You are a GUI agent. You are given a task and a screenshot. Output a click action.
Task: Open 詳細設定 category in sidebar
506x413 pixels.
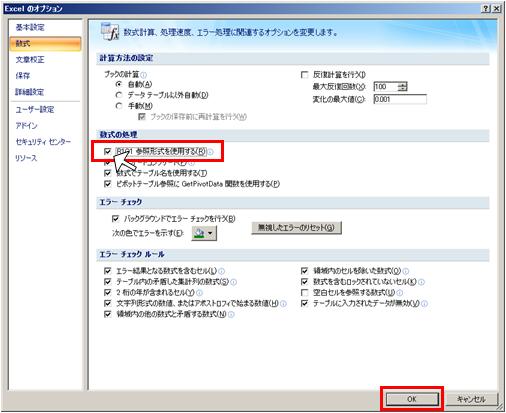(30, 92)
